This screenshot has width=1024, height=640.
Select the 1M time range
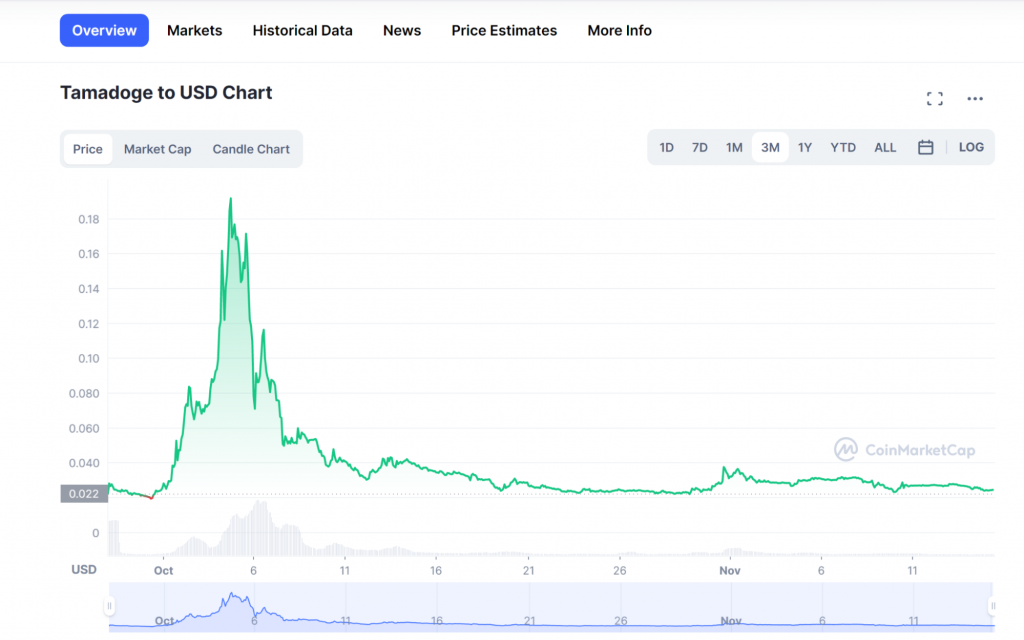(x=734, y=146)
